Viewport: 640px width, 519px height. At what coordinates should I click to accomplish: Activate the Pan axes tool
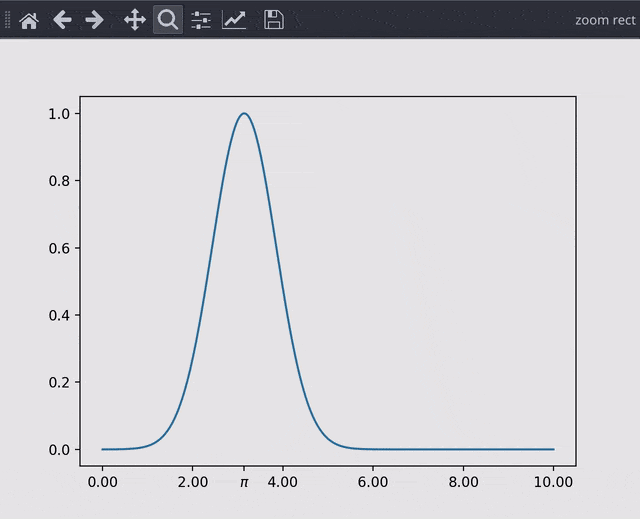point(135,20)
